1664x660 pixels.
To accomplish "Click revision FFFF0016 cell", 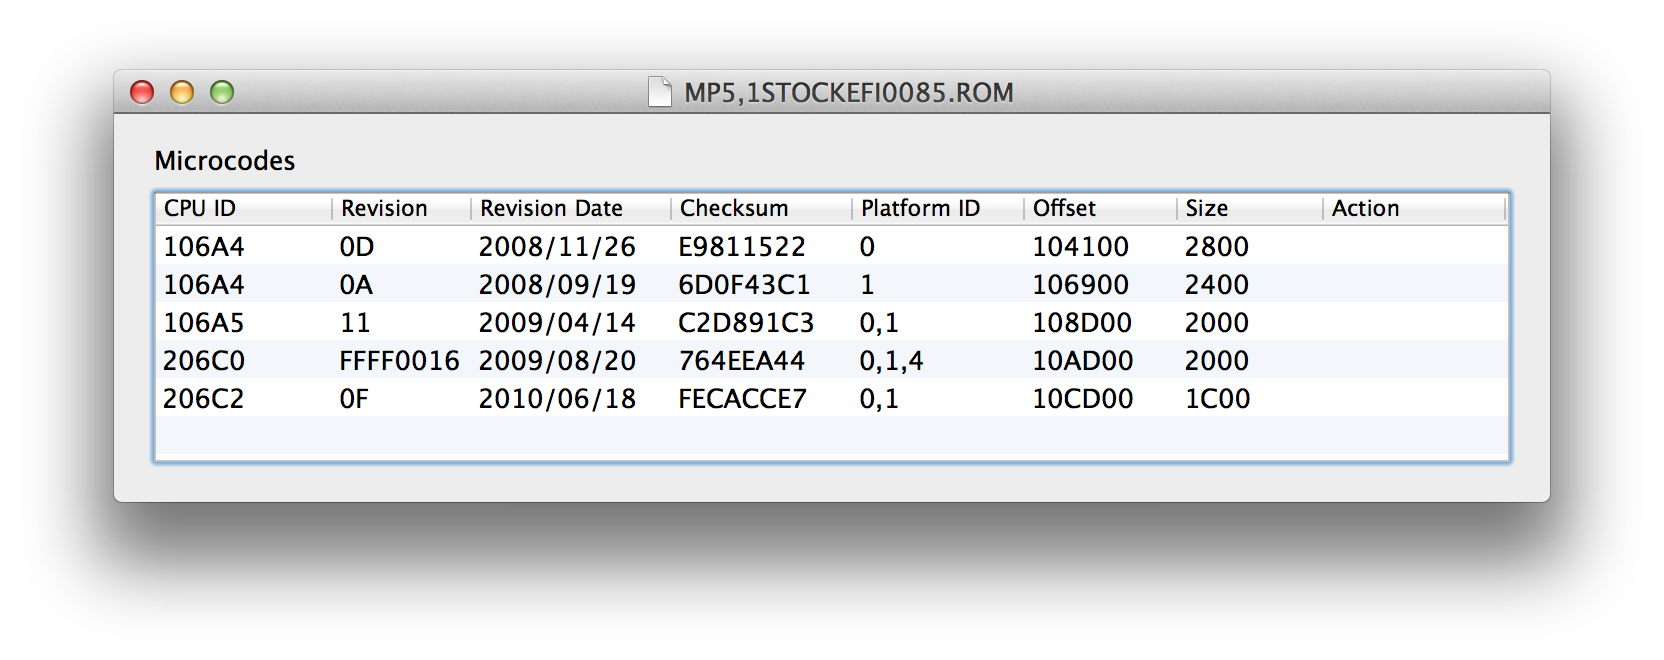I will [399, 360].
